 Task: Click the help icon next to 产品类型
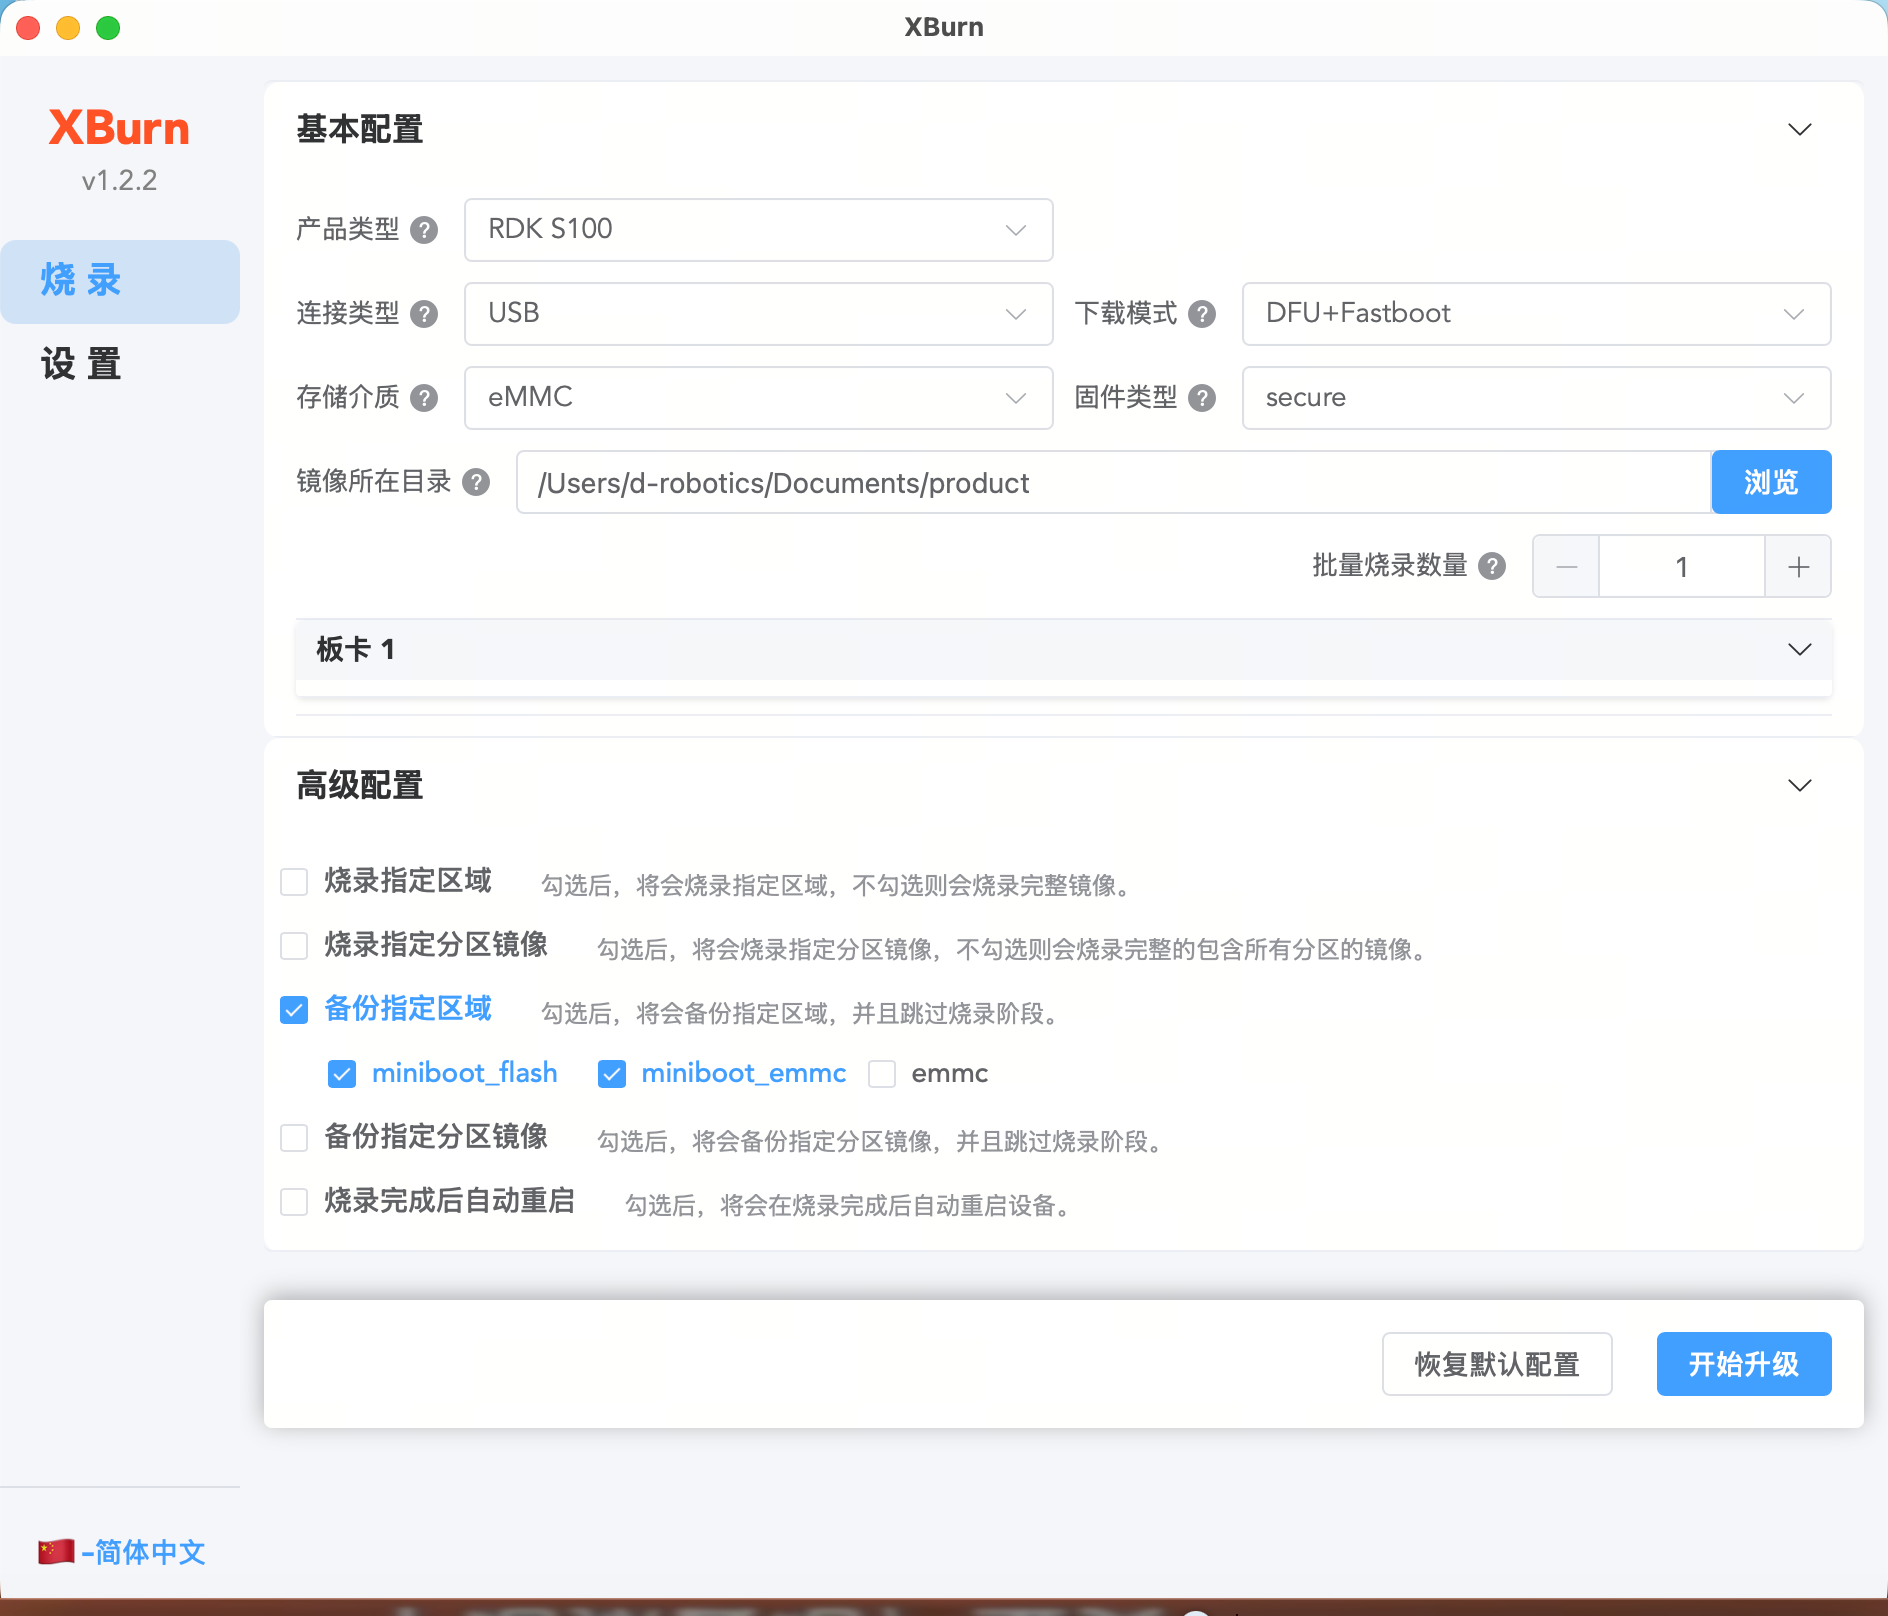424,230
